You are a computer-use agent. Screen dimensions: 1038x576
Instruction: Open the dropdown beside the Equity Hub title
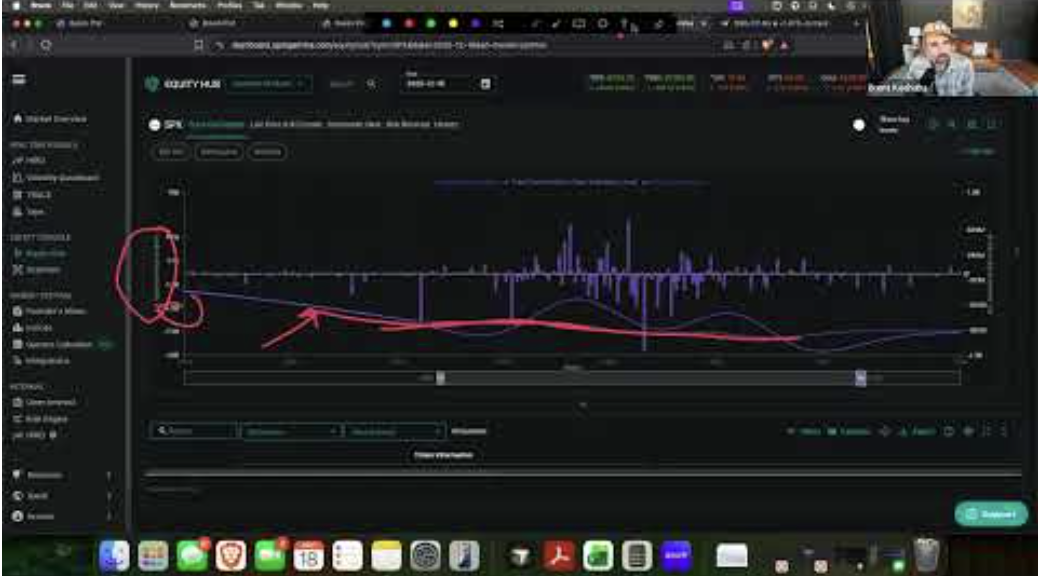[x=271, y=84]
